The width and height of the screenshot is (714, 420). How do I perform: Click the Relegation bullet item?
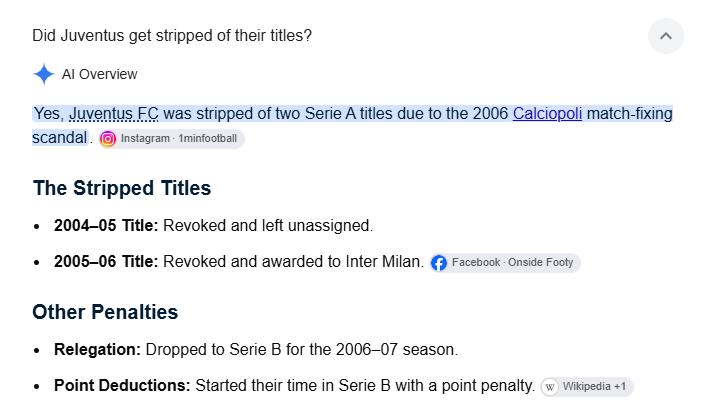tap(256, 349)
